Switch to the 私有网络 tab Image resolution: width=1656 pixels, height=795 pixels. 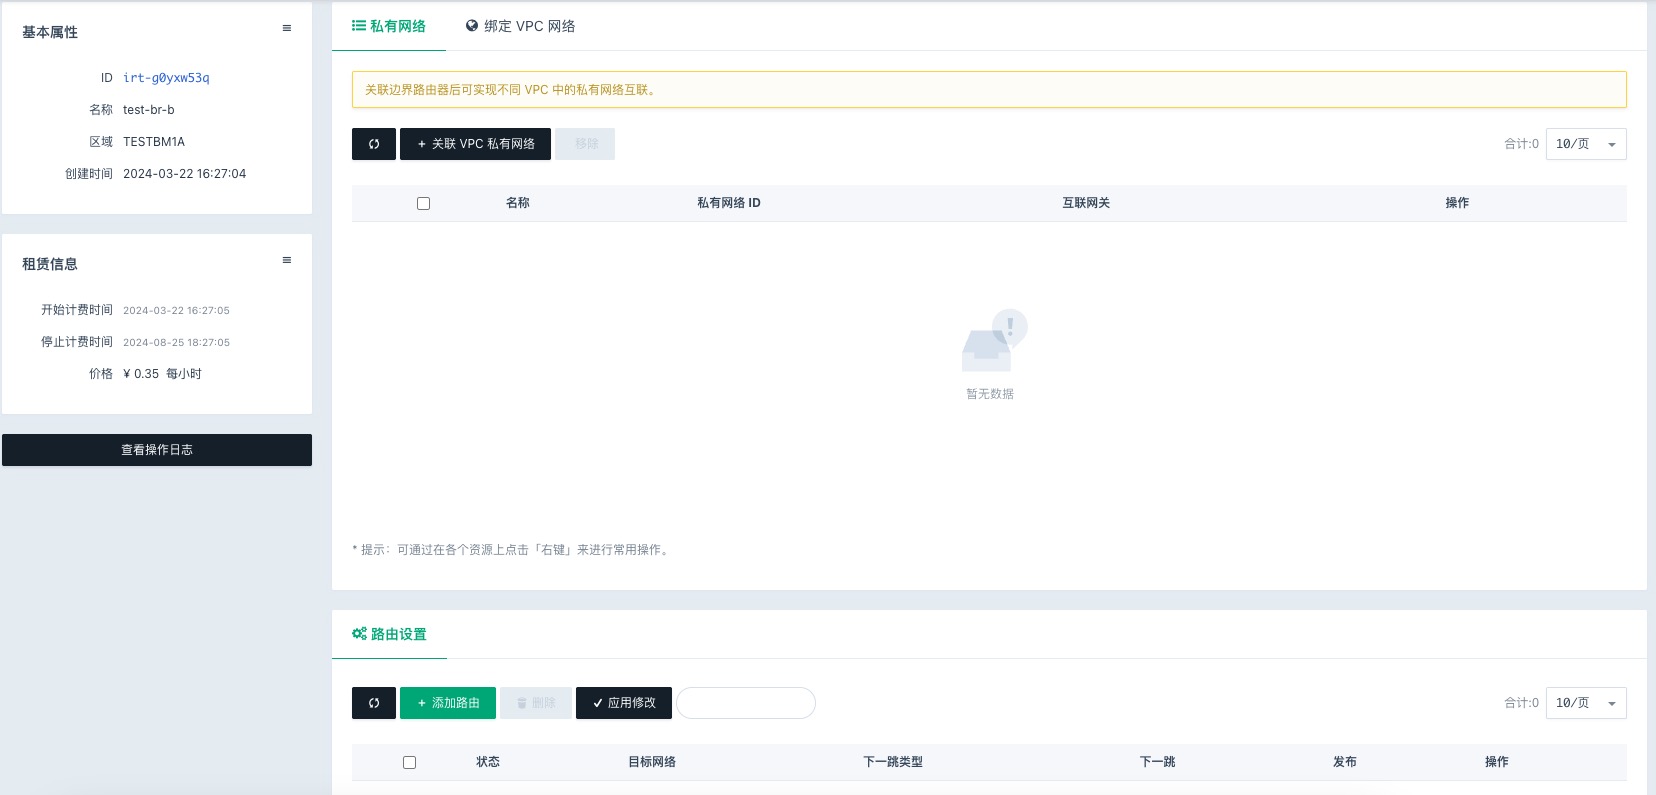coord(389,26)
